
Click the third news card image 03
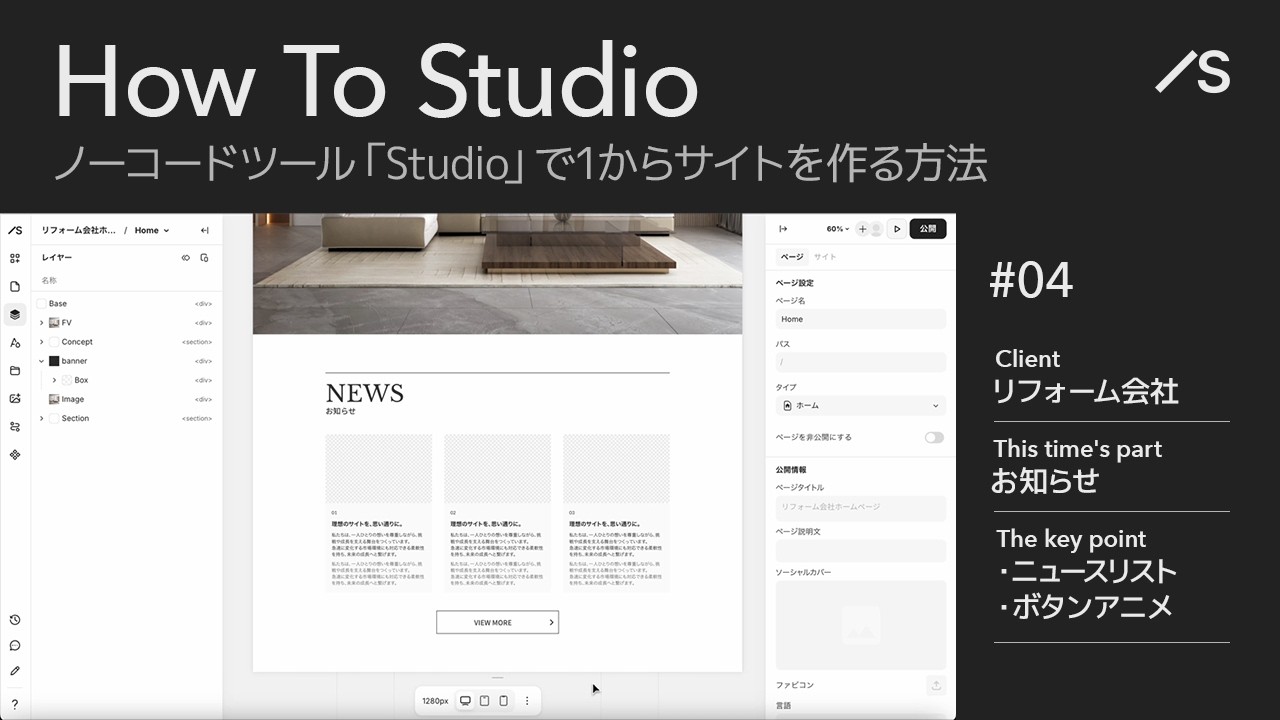pos(616,469)
